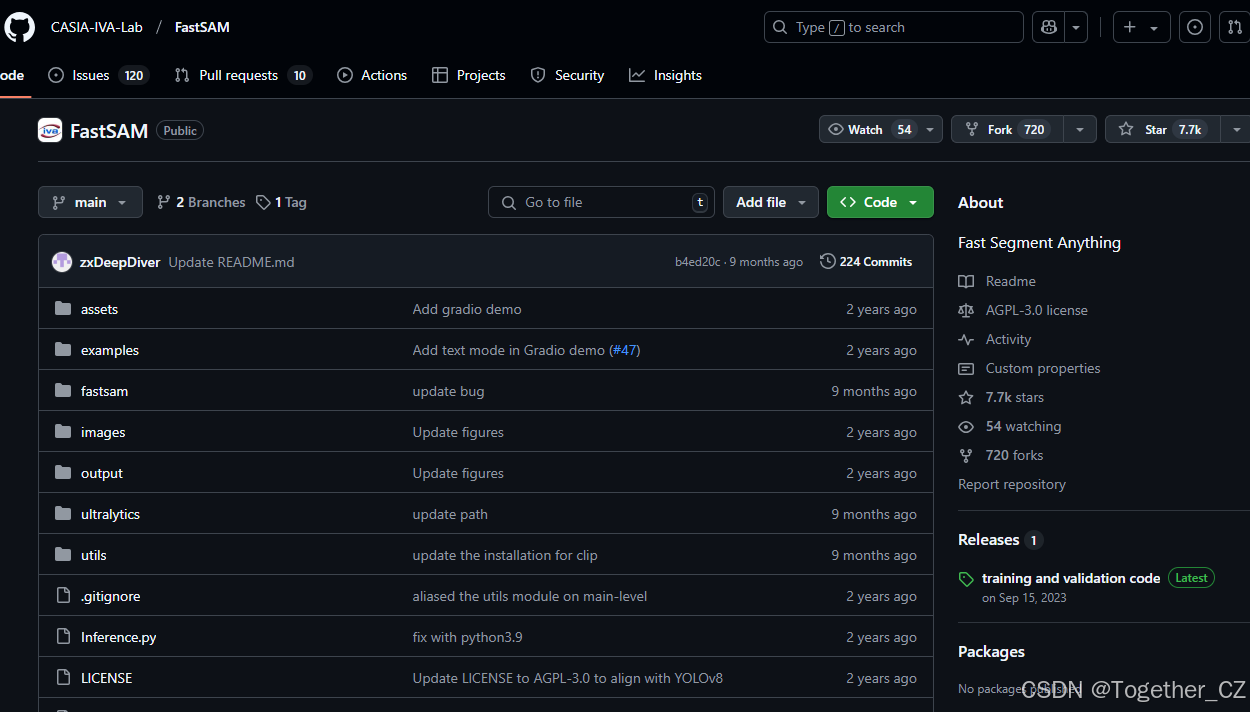Fork the repository with Fork button
The height and width of the screenshot is (712, 1250).
click(1008, 130)
